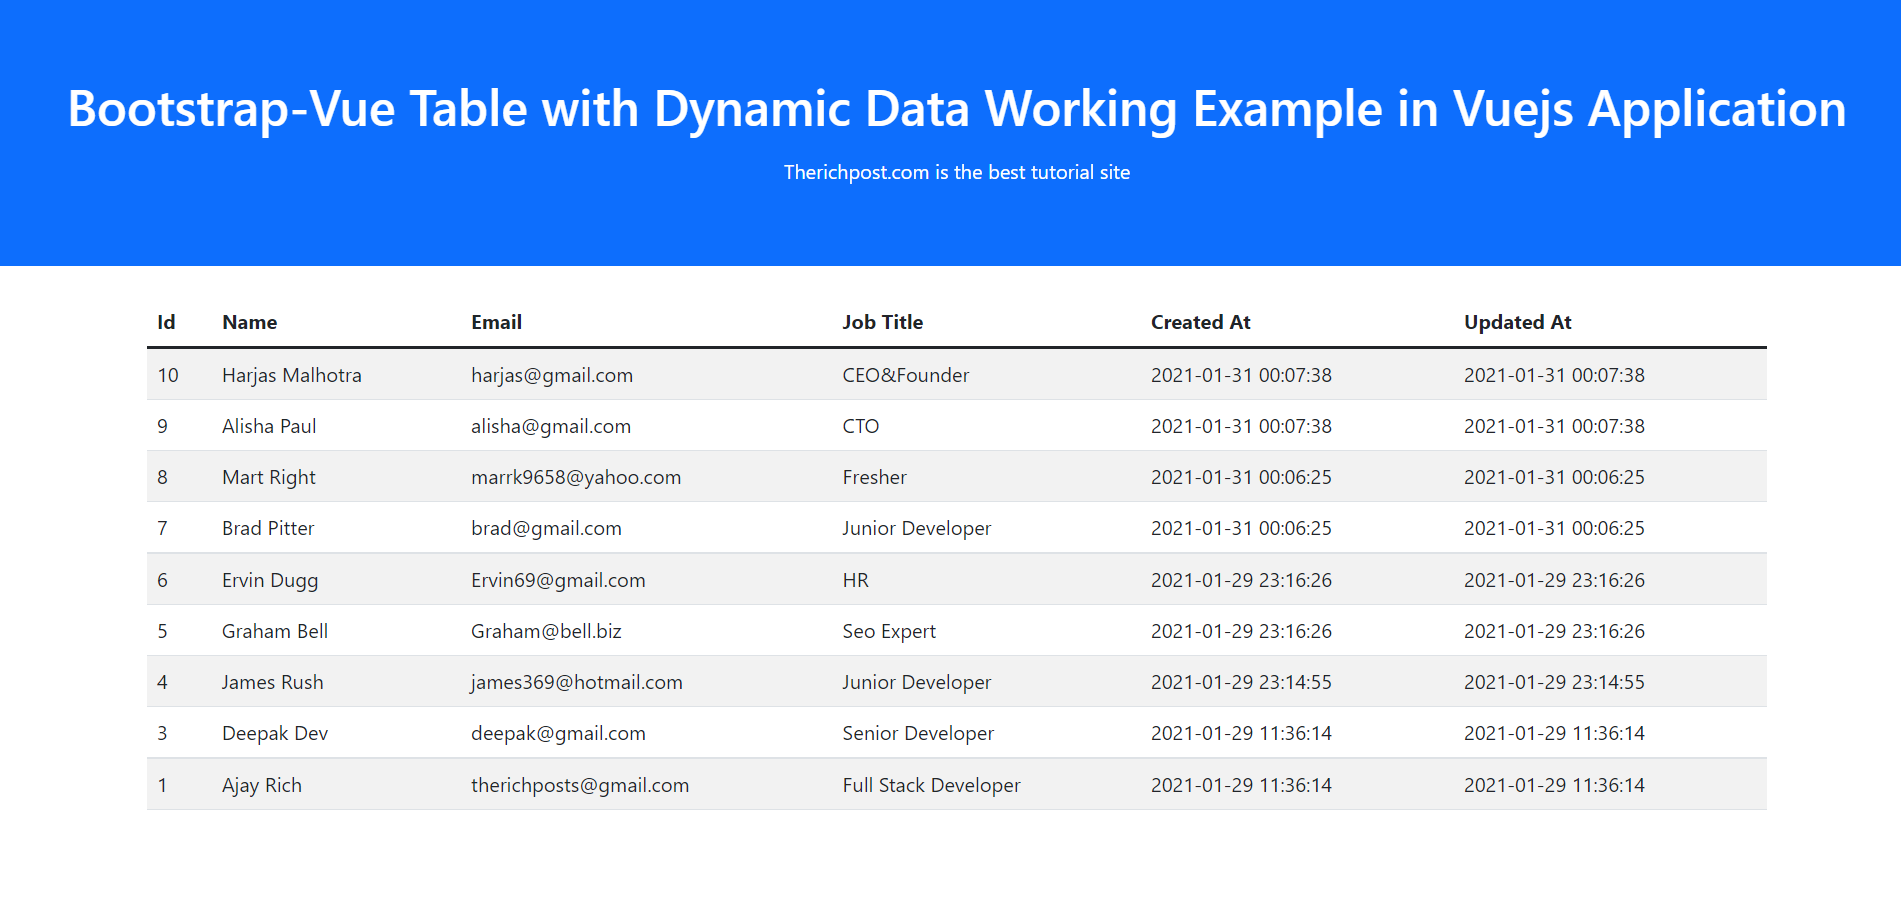This screenshot has width=1901, height=911.
Task: Click the email harjas@gmail.com
Action: pos(552,375)
